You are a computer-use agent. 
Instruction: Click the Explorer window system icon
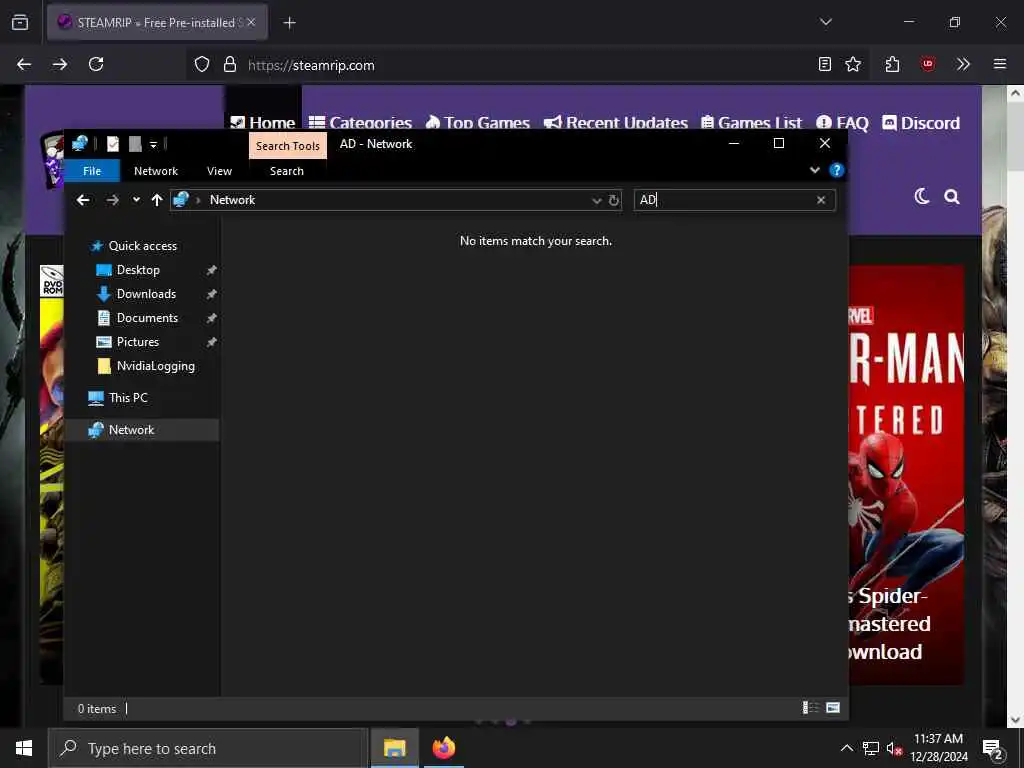(80, 144)
